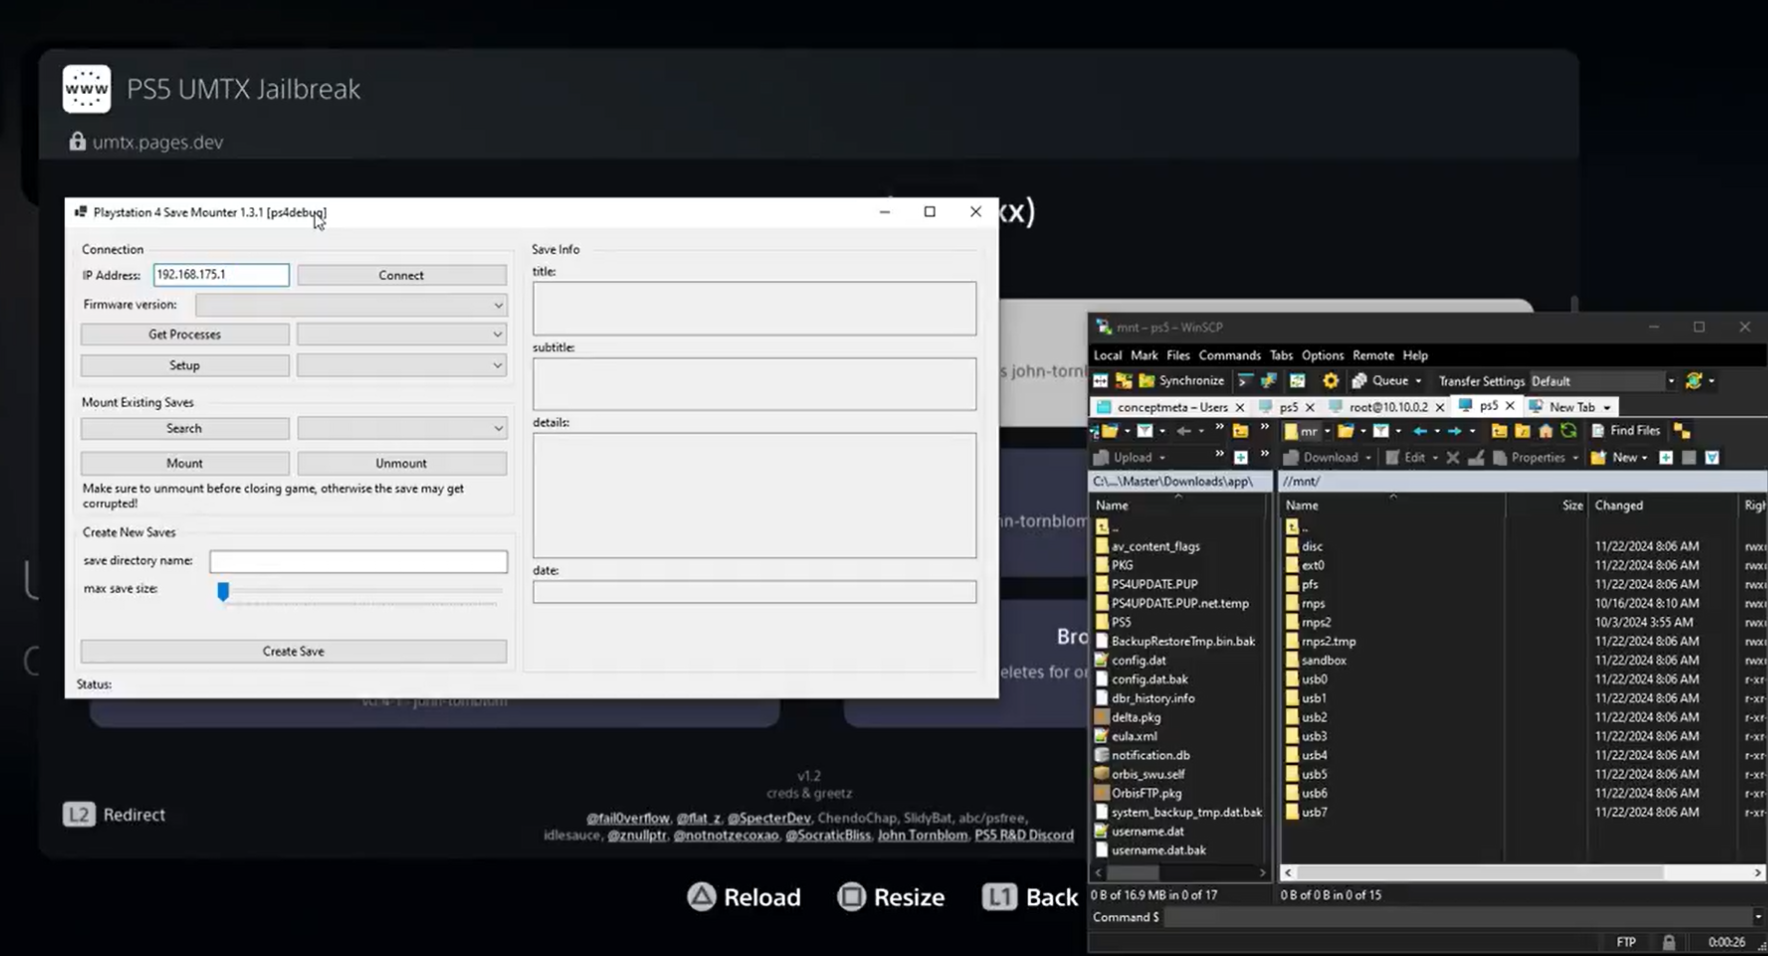Click the Unmount button

point(401,463)
